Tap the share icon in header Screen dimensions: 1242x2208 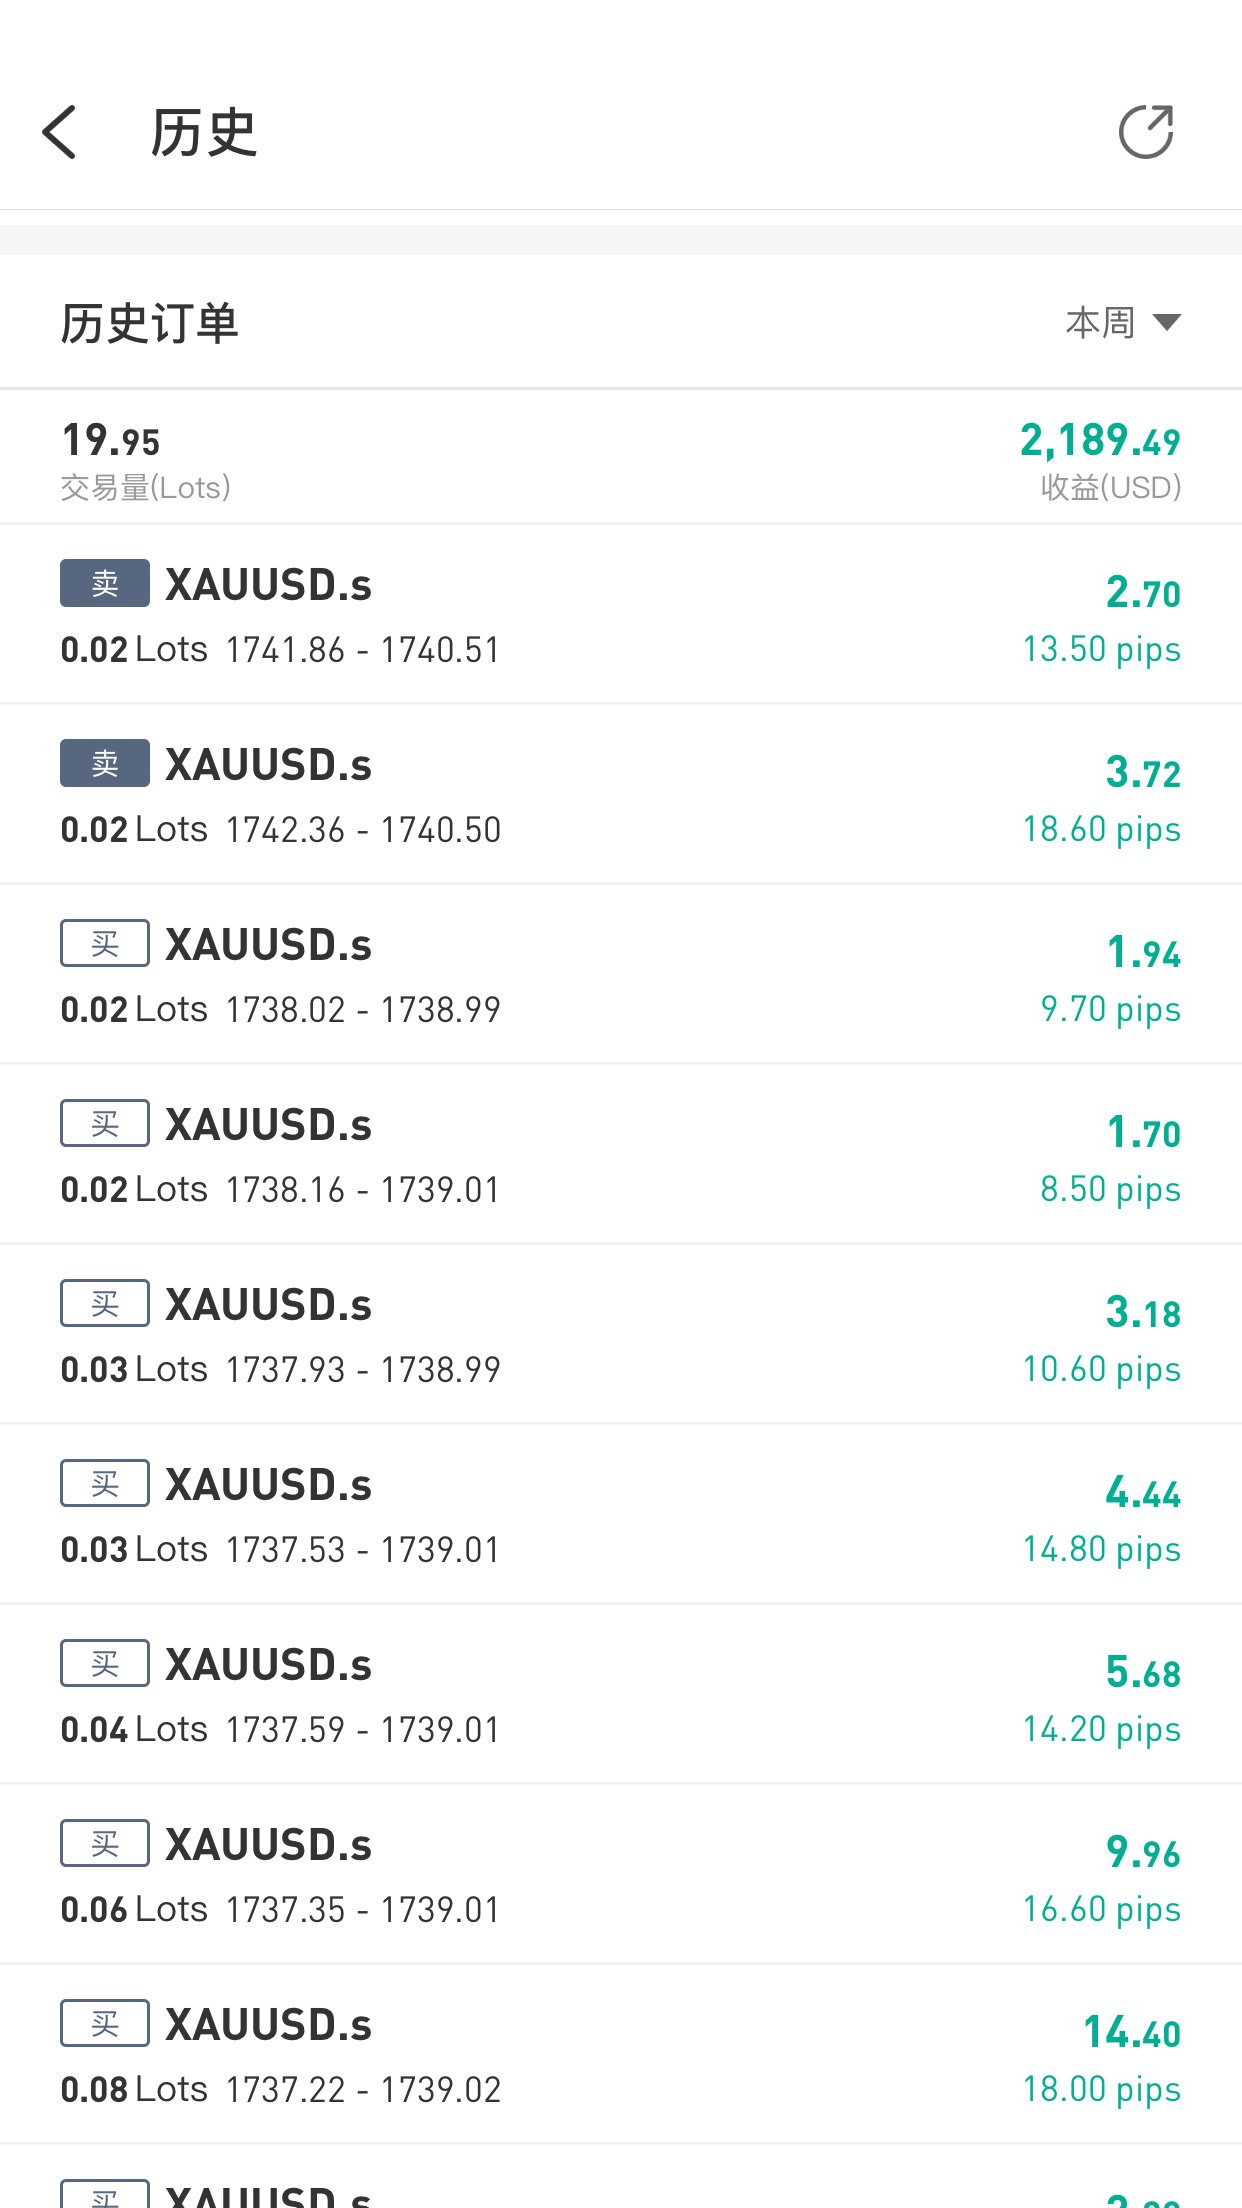(1146, 131)
